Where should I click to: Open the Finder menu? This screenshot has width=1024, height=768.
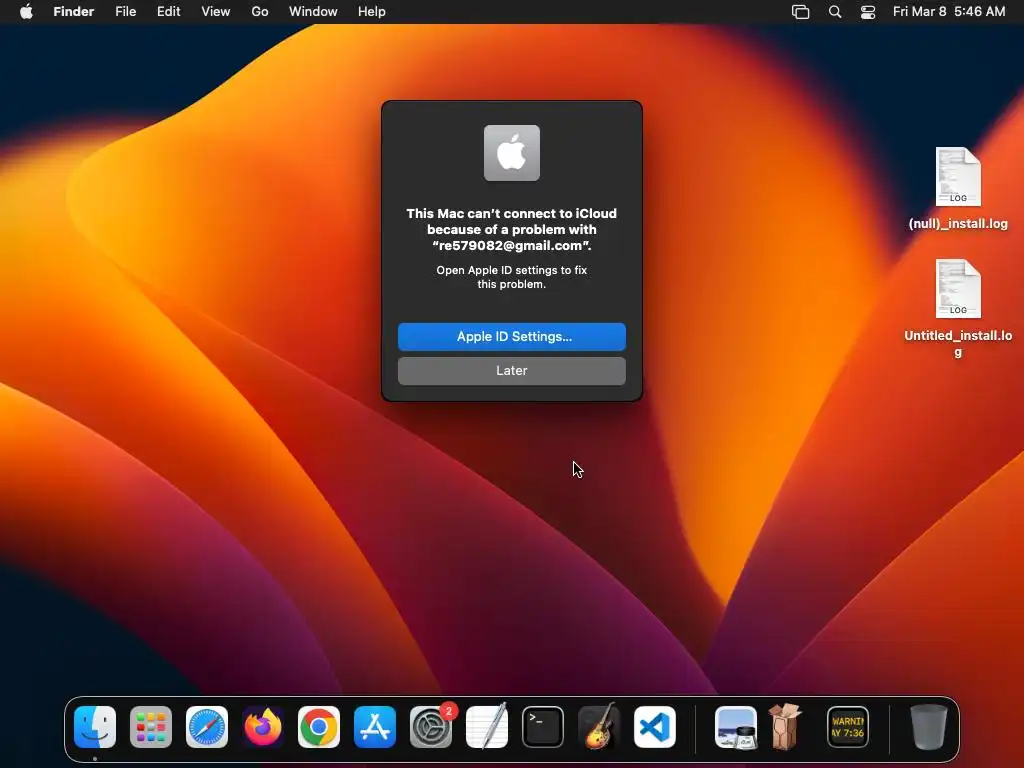(x=74, y=12)
